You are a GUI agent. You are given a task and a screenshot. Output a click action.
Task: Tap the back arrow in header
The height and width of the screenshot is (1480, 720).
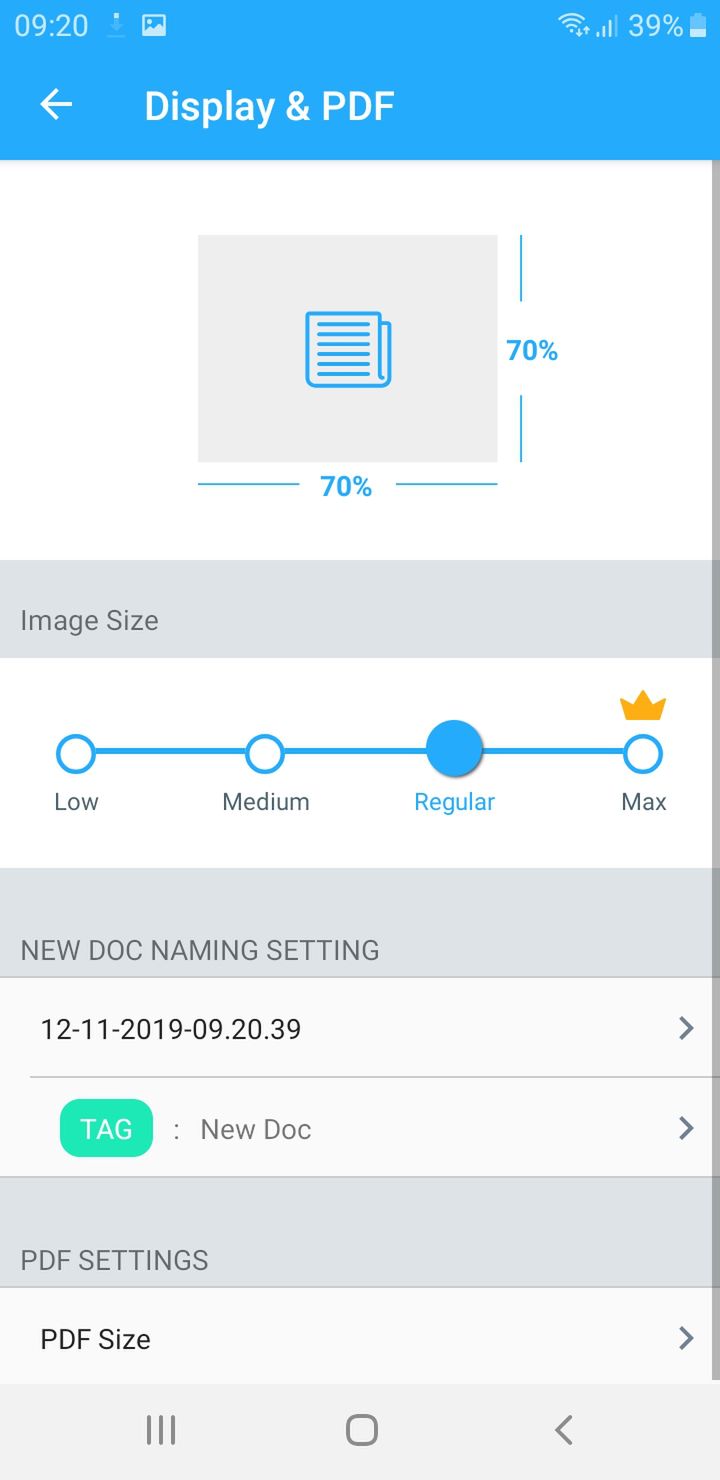pos(56,105)
